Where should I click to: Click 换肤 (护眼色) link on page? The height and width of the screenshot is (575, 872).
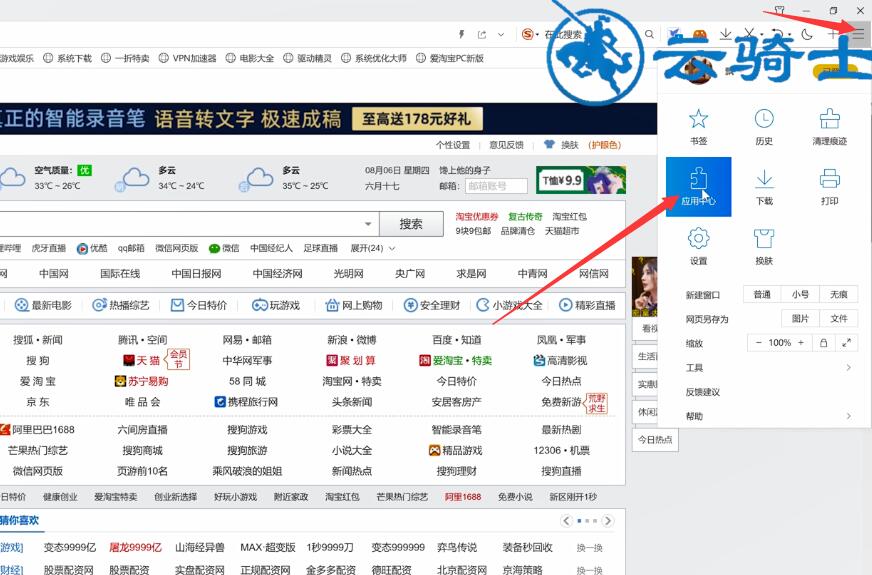582,145
